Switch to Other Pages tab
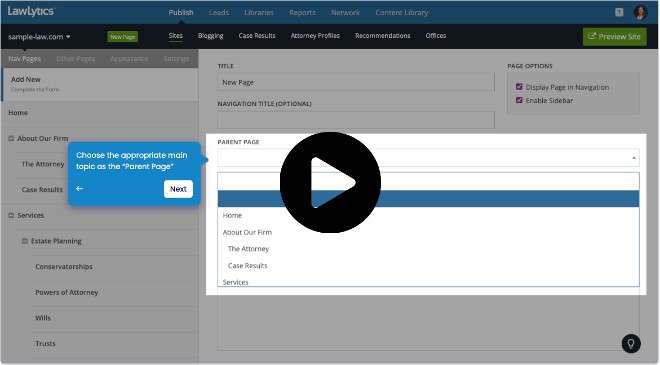This screenshot has height=365, width=660. (x=76, y=59)
